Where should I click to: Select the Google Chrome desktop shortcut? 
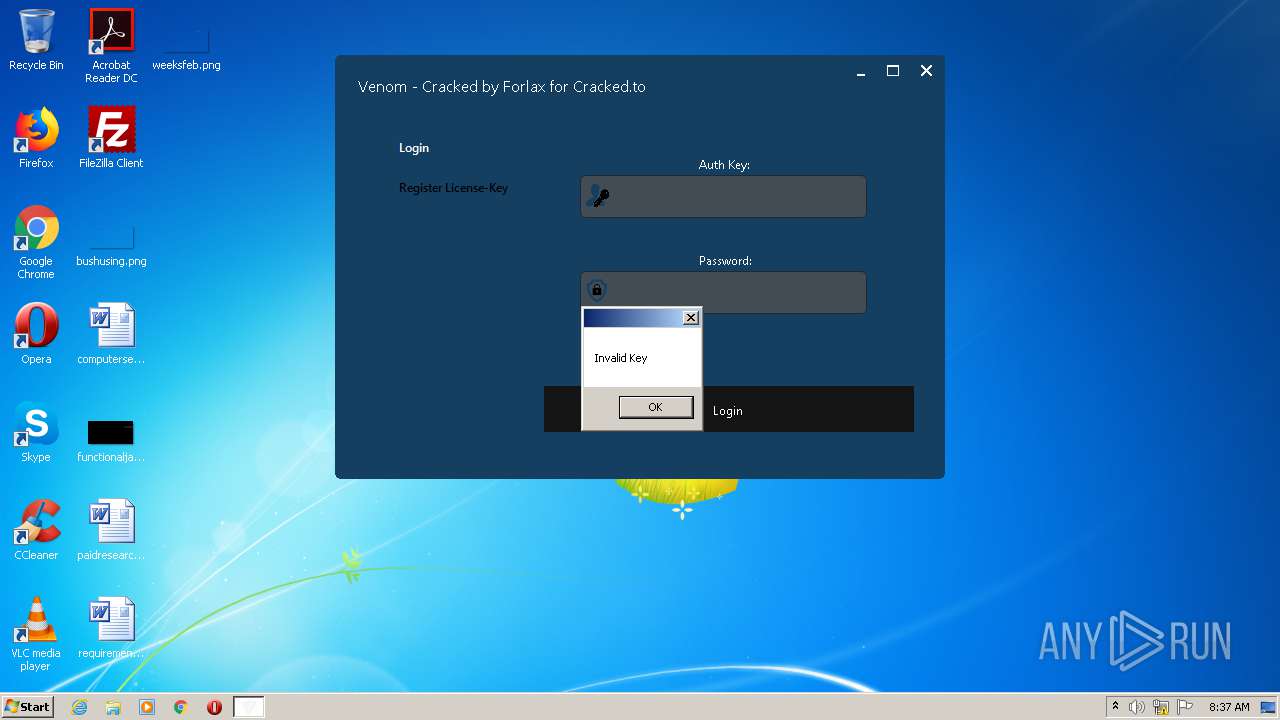pos(36,242)
